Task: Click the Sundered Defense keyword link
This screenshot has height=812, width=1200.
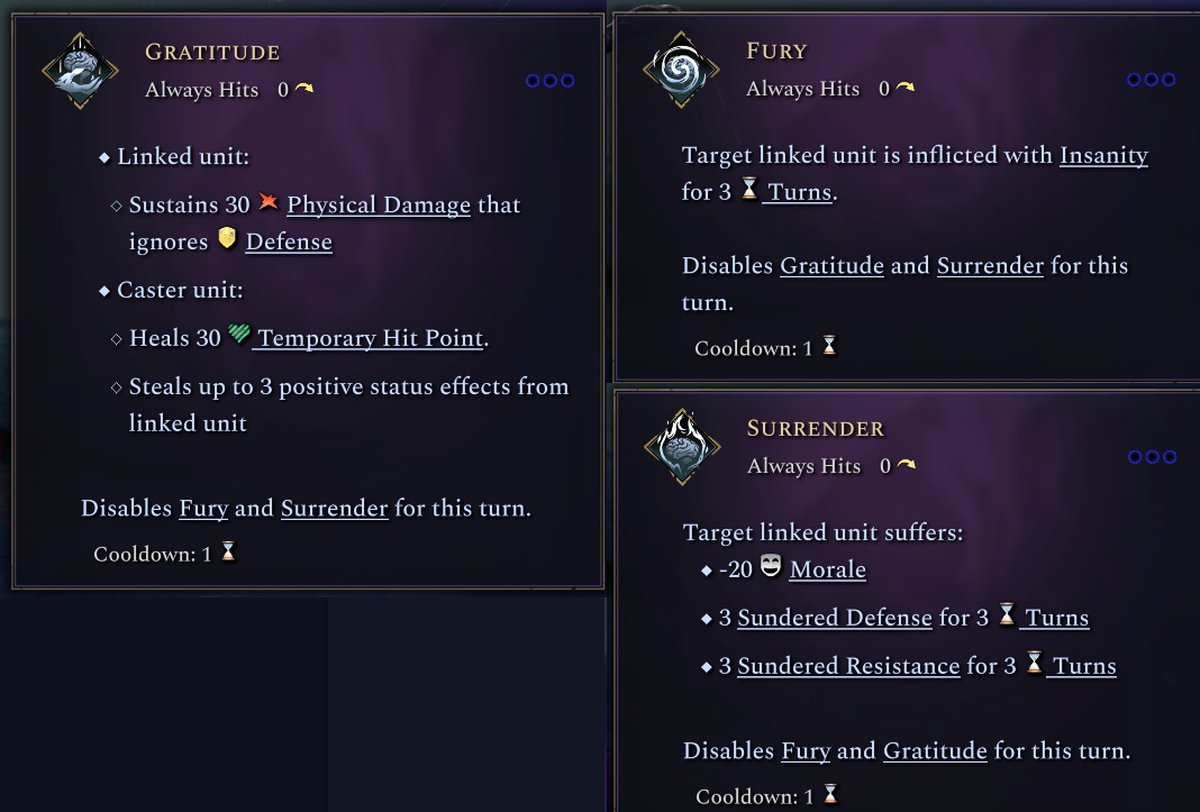Action: coord(834,618)
